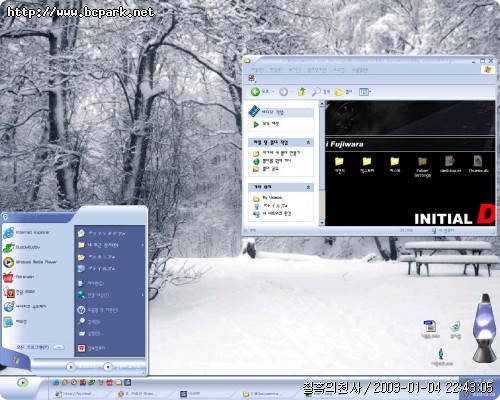
Task: Launch Windows Media Player from the Start menu
Action: (31, 262)
